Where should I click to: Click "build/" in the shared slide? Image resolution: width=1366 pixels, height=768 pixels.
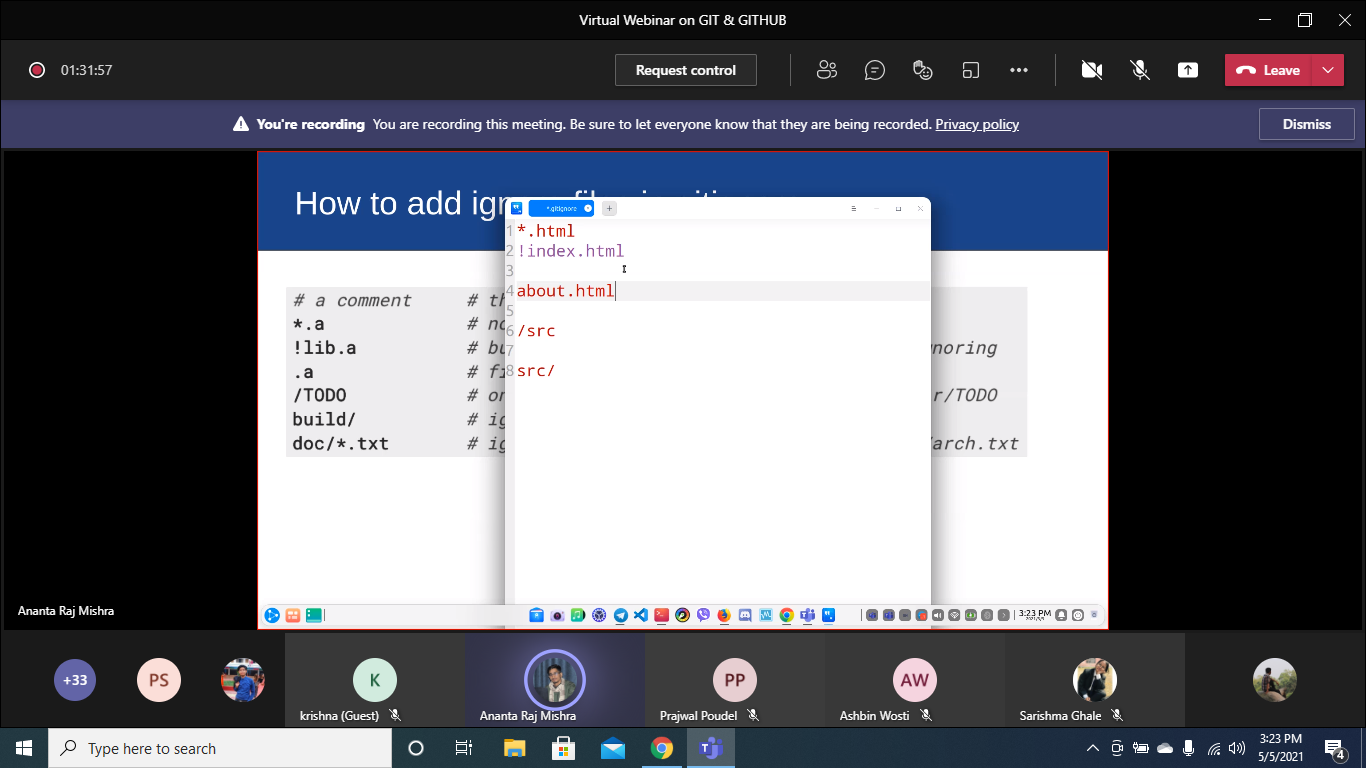pyautogui.click(x=324, y=419)
